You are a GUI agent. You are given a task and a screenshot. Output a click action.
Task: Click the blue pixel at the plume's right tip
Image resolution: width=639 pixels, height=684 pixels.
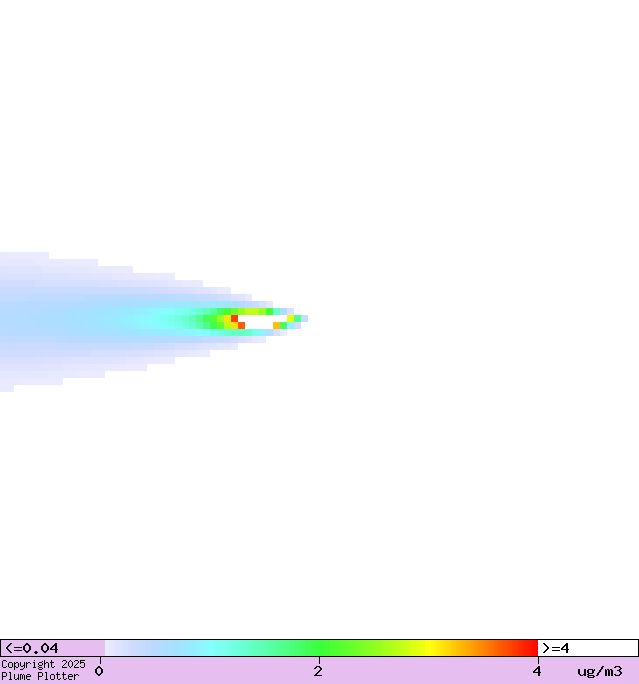click(304, 319)
